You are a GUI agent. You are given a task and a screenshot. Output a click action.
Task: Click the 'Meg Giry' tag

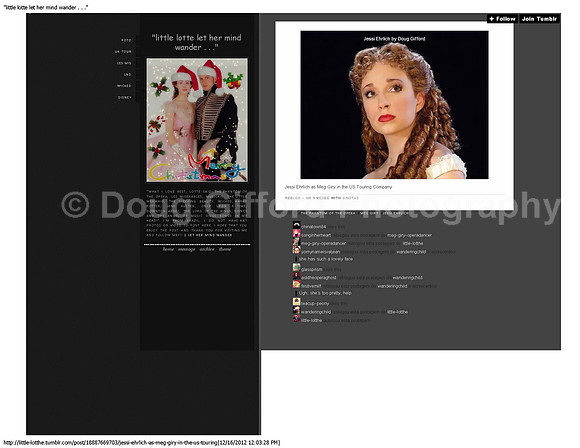(x=369, y=213)
